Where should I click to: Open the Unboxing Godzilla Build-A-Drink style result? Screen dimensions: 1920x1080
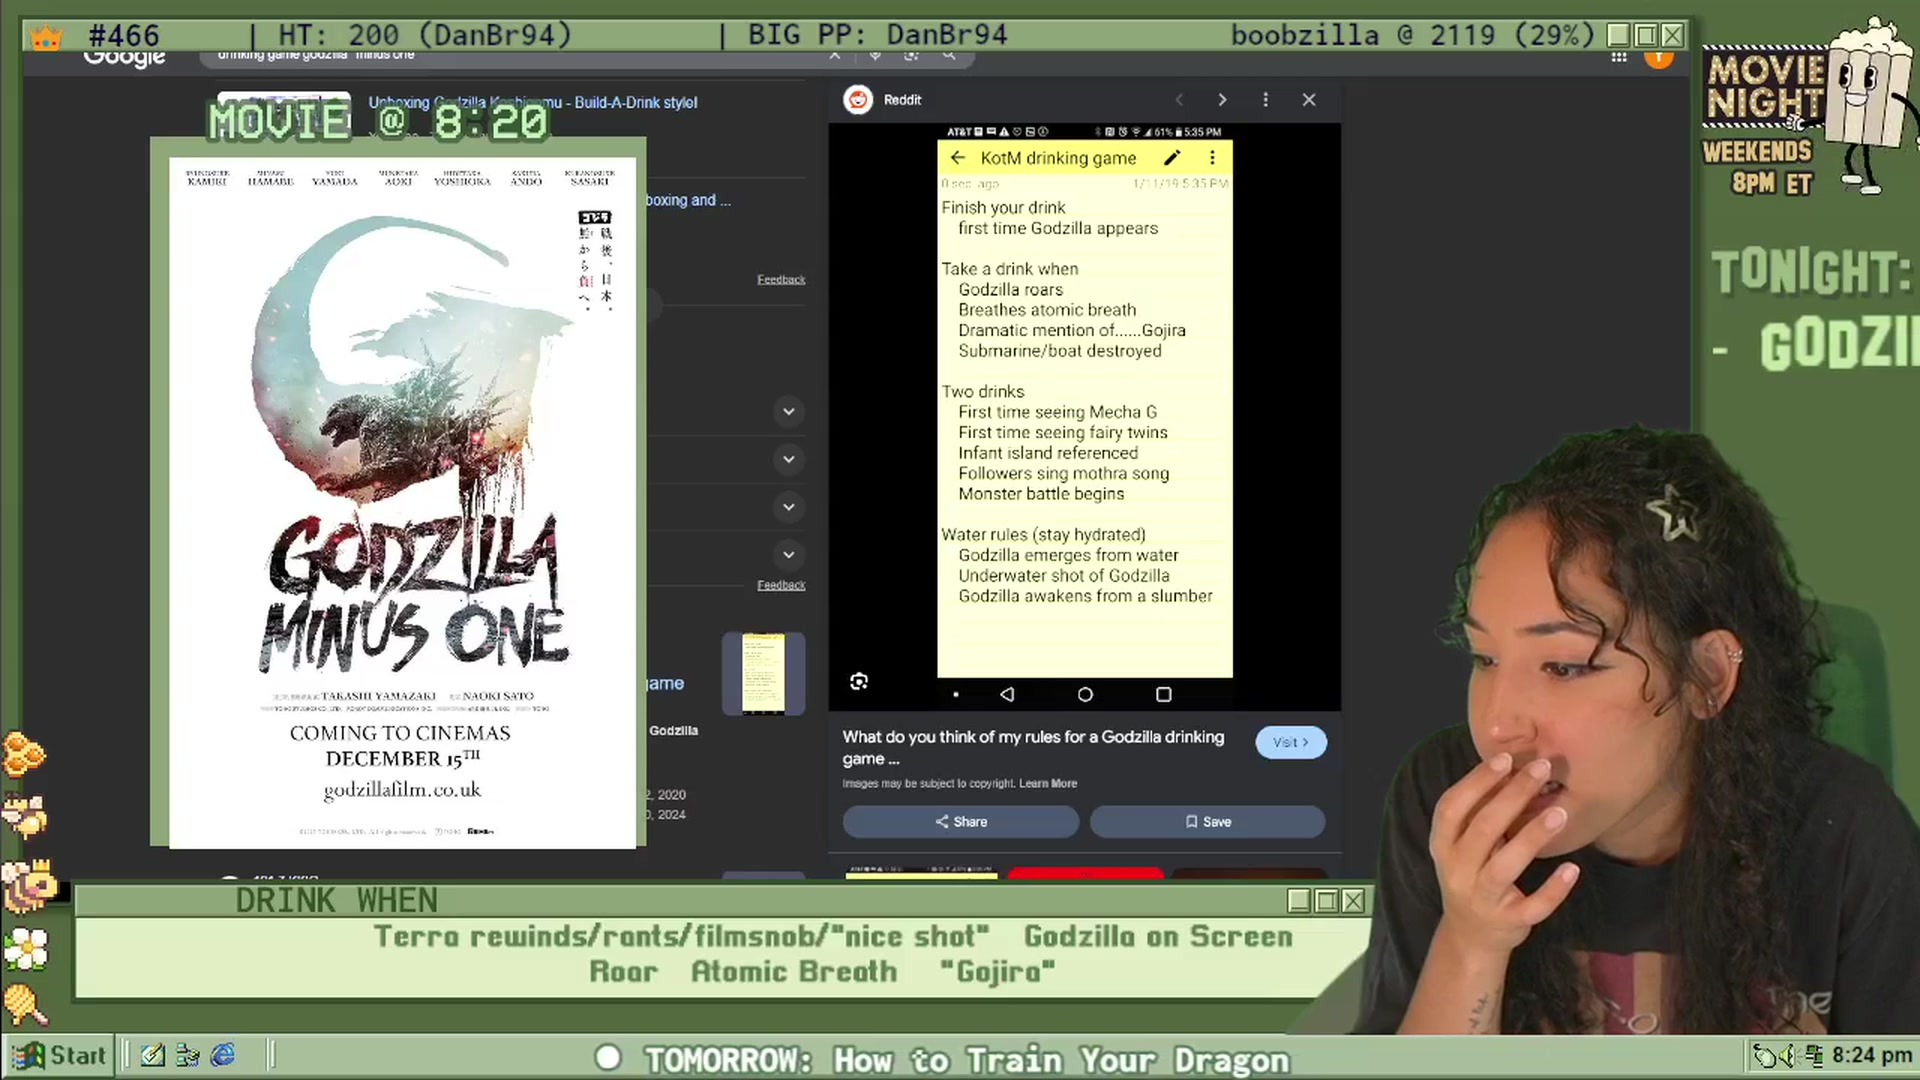coord(533,102)
